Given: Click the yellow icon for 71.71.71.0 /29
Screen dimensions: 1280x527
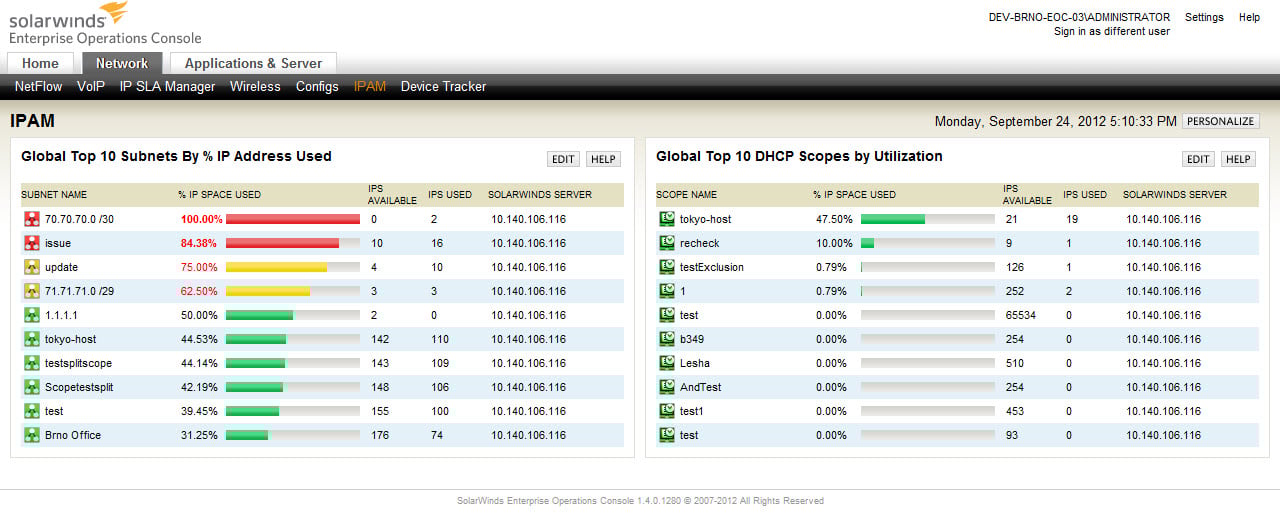Looking at the screenshot, I should coord(31,291).
